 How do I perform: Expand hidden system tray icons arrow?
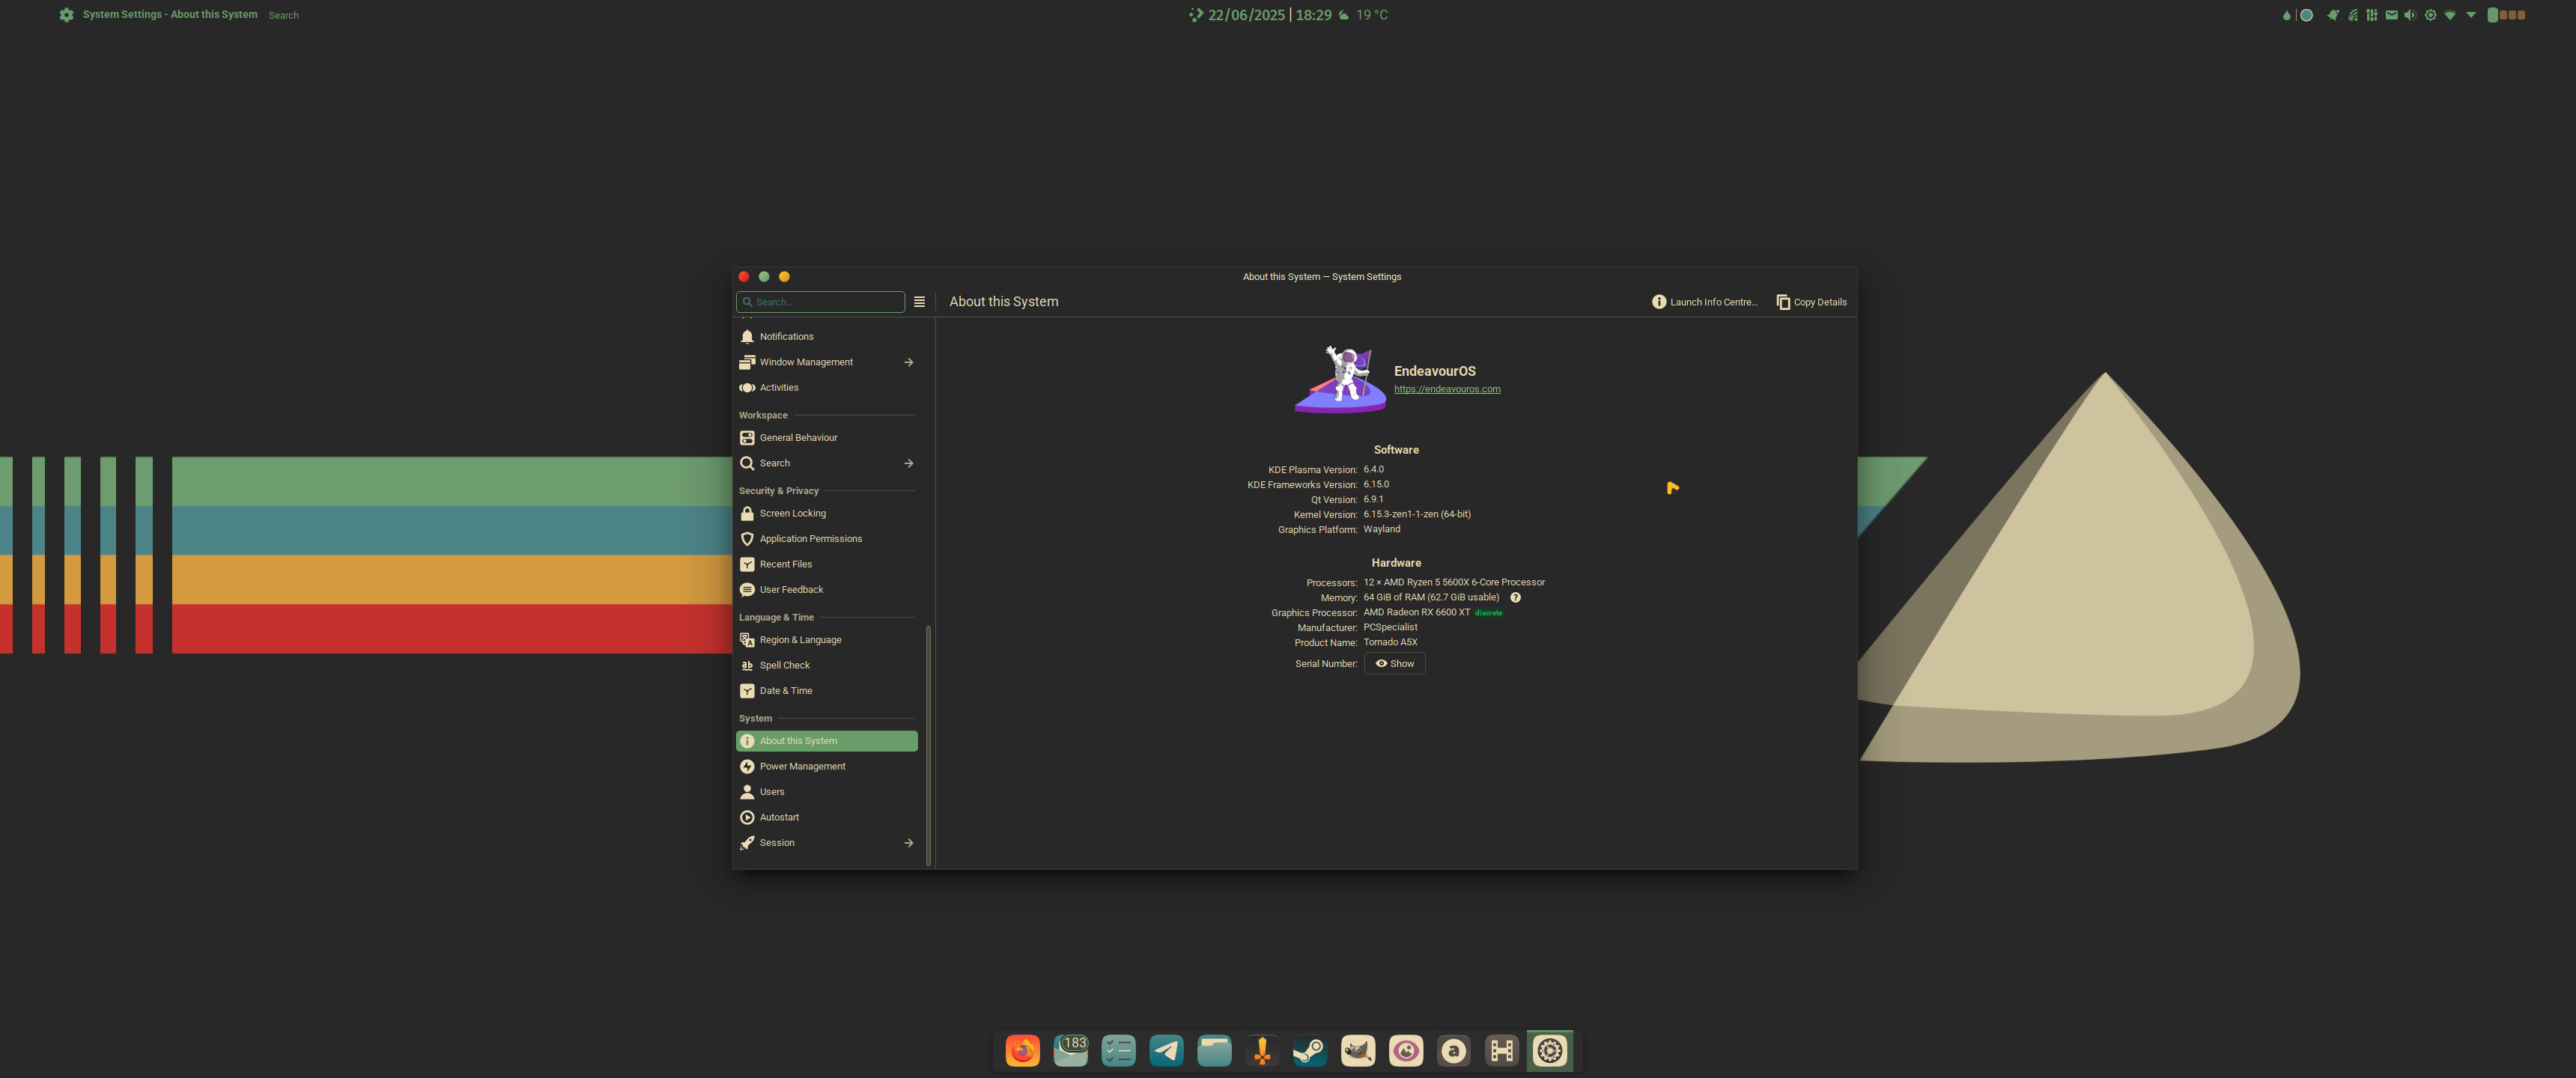(2471, 15)
